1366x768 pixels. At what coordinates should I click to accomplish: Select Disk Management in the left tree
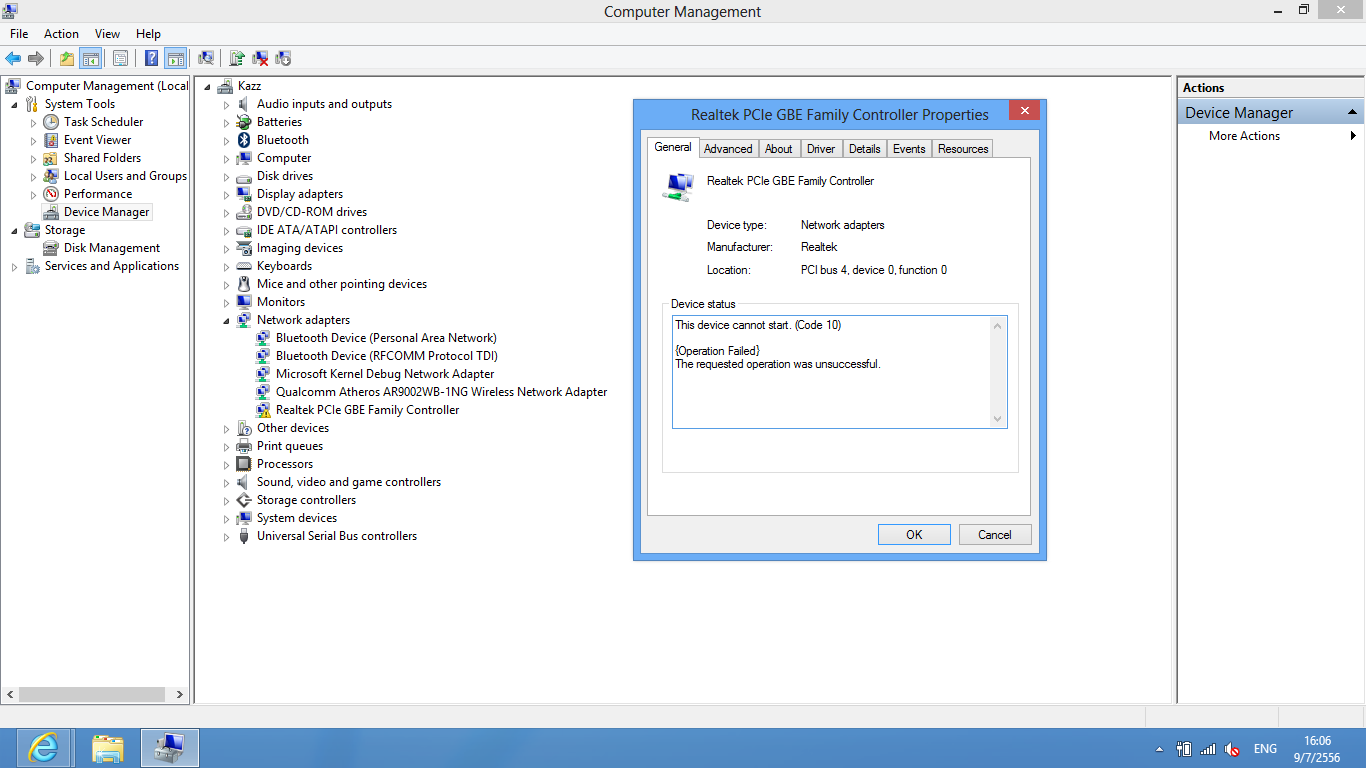pyautogui.click(x=112, y=248)
